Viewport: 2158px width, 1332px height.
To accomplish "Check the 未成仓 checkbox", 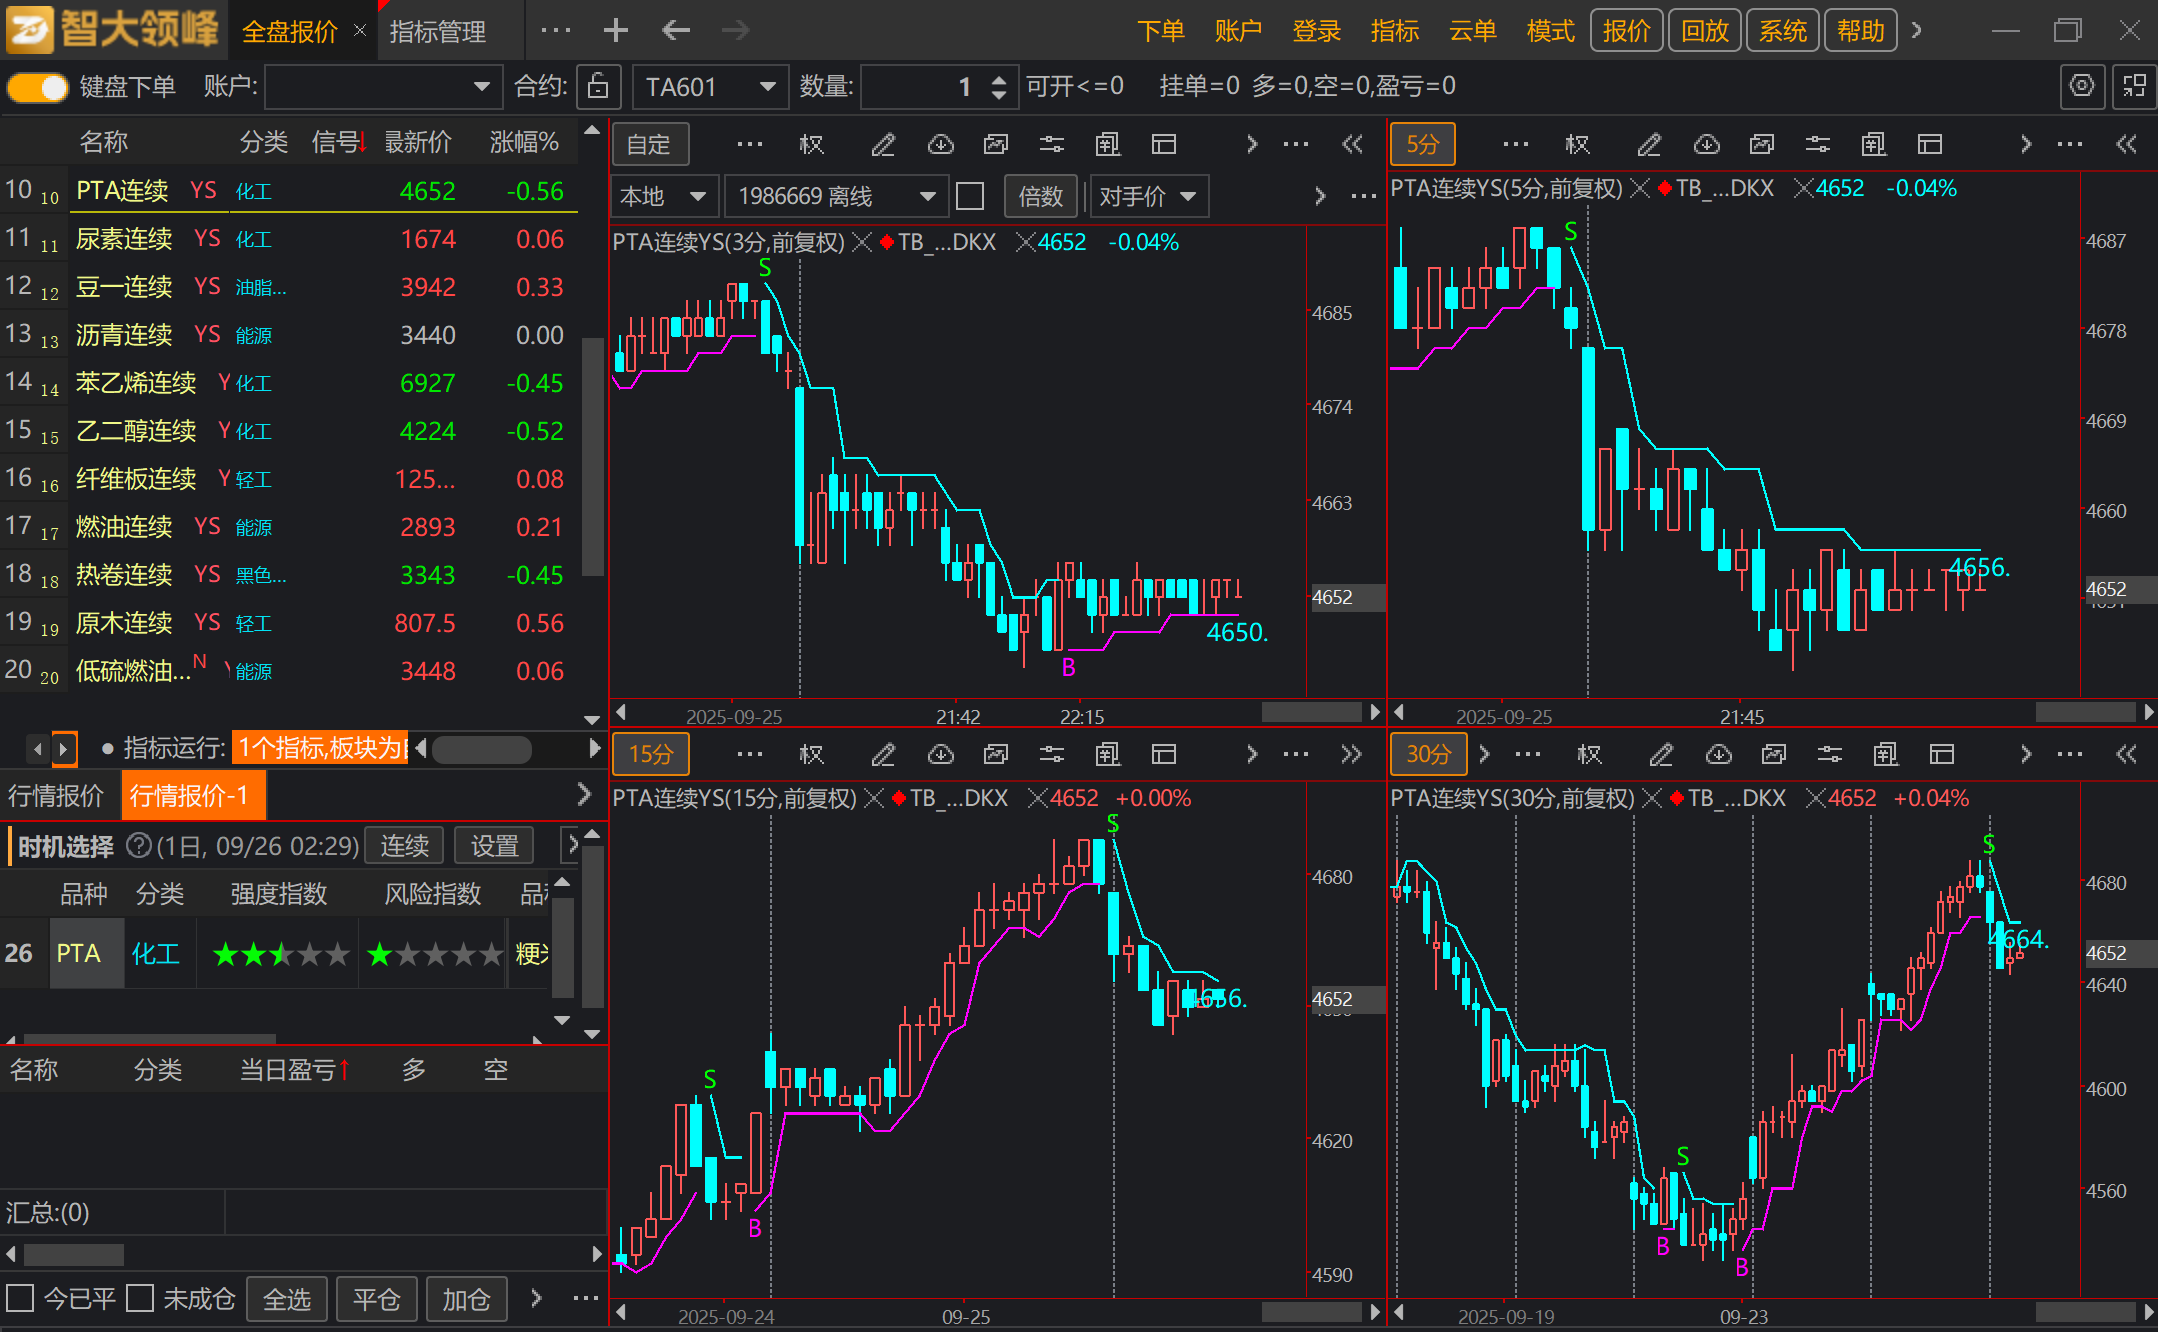I will pos(140,1298).
